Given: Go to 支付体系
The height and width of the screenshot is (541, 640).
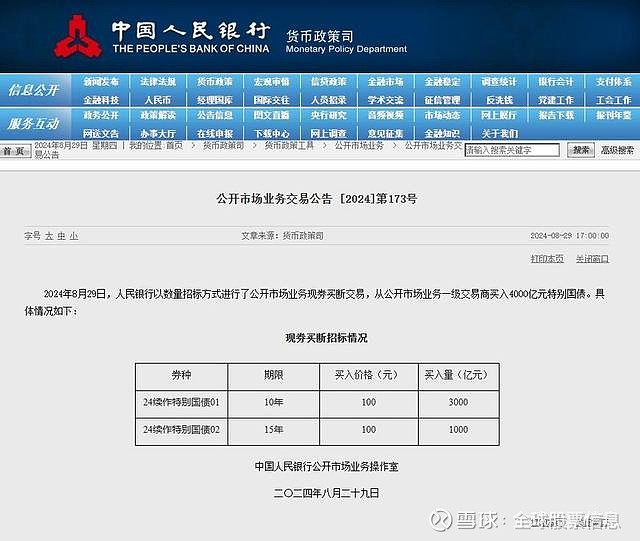Looking at the screenshot, I should 613,82.
